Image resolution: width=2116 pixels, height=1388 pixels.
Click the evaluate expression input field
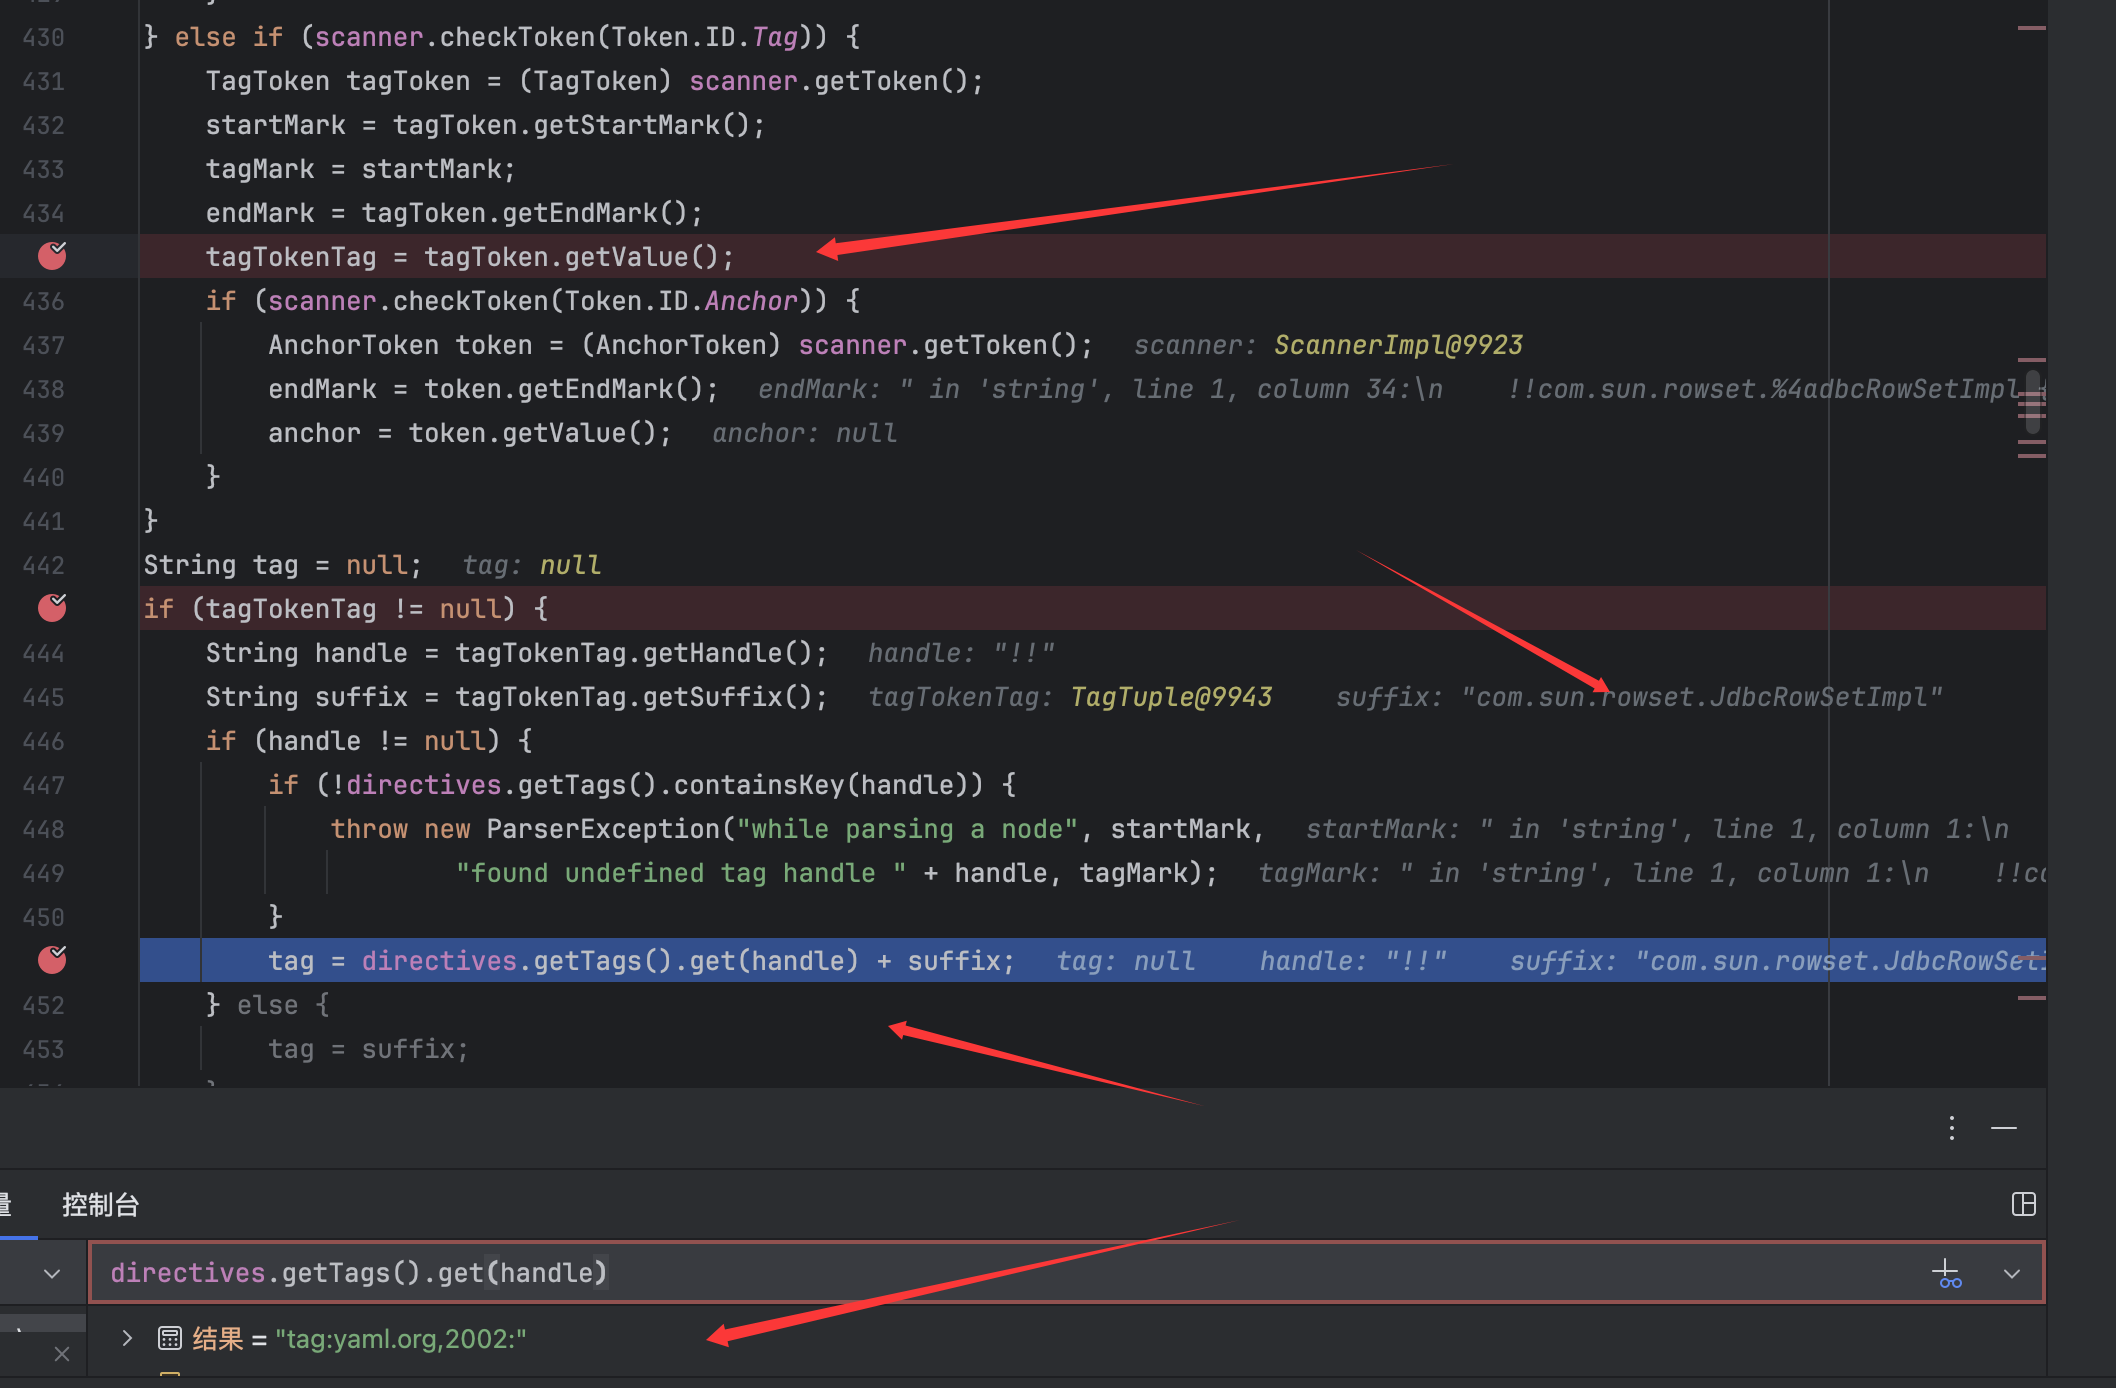(x=1000, y=1272)
